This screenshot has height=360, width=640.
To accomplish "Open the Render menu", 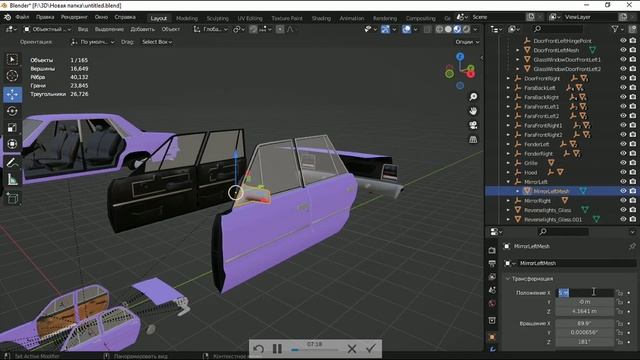I will pyautogui.click(x=74, y=17).
